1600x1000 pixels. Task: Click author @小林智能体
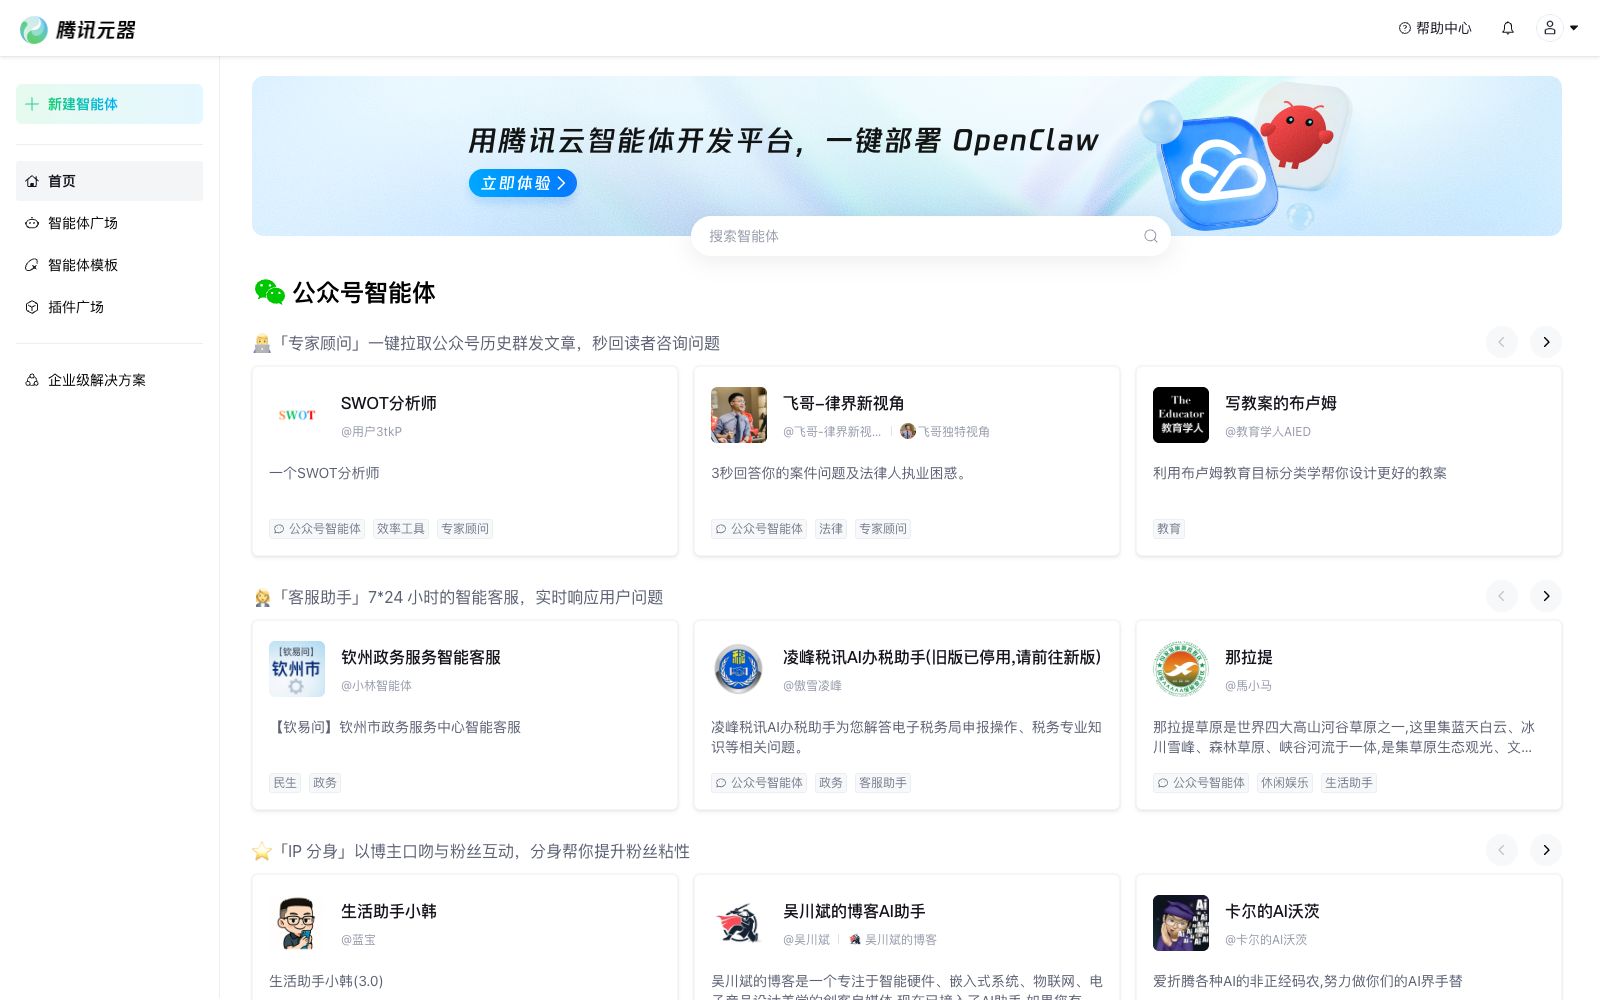tap(376, 685)
